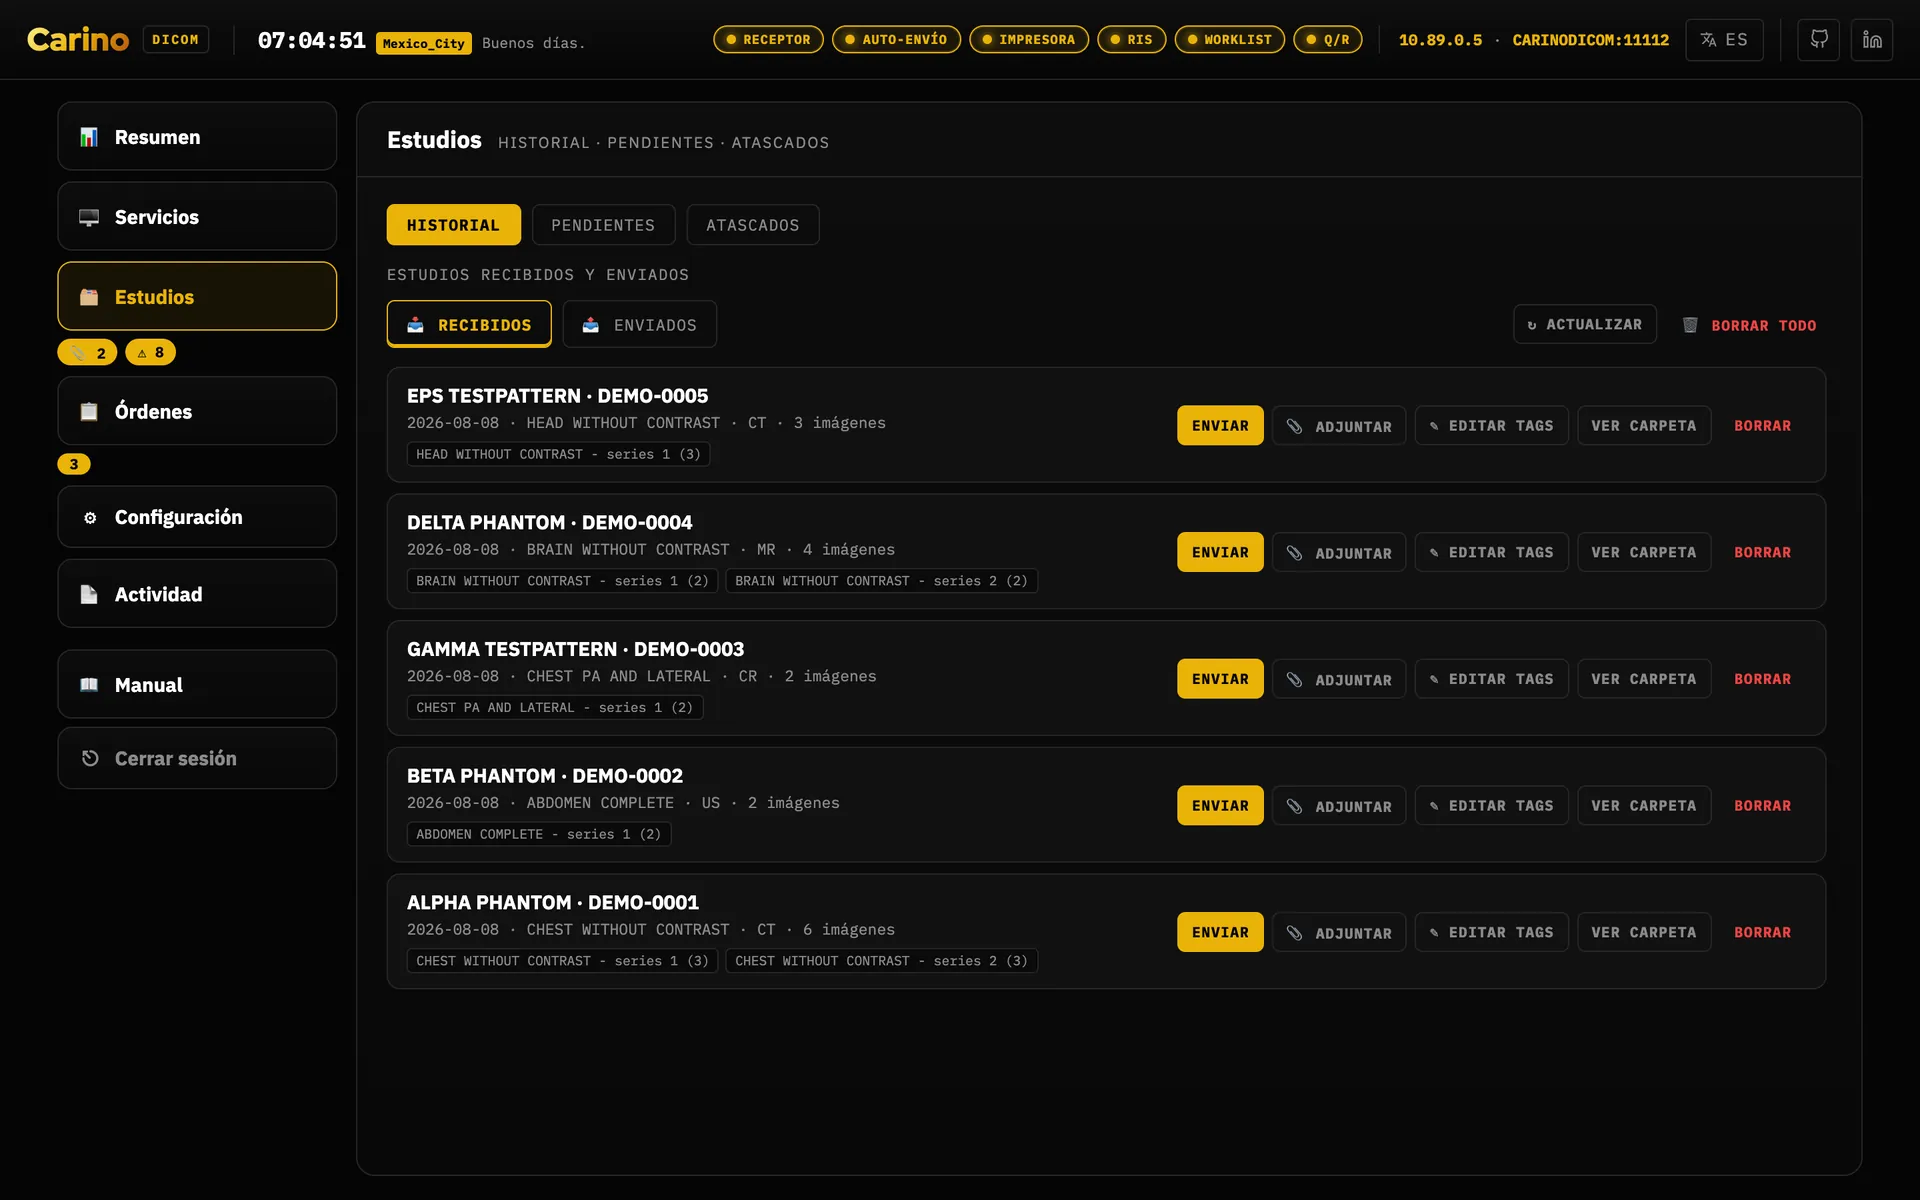1920x1200 pixels.
Task: Open Servicios in the sidebar
Action: point(197,216)
